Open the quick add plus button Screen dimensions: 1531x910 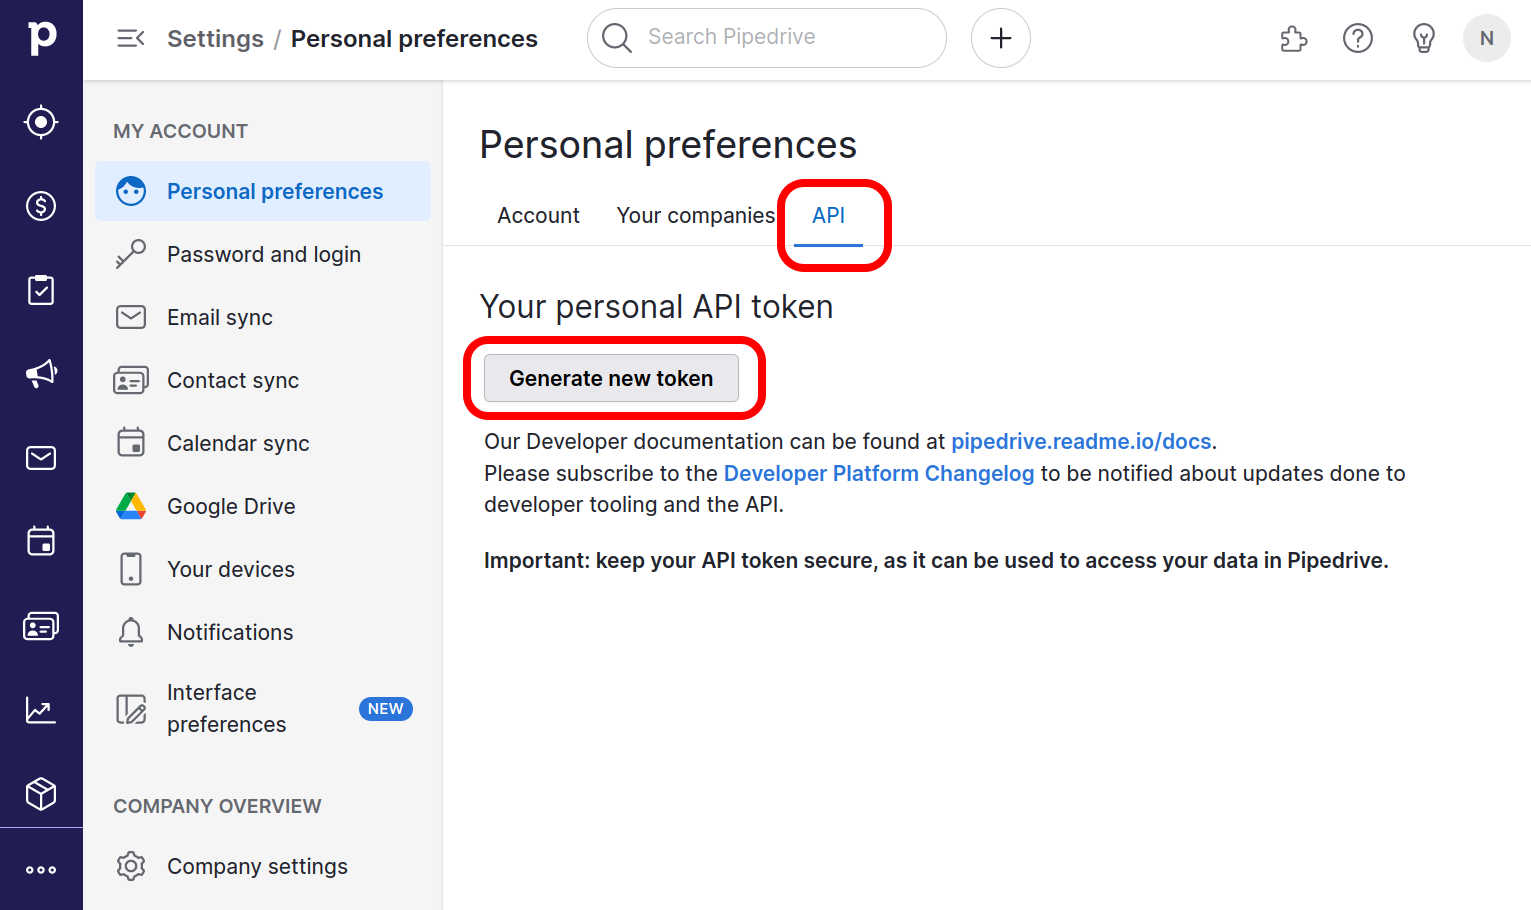tap(1001, 38)
